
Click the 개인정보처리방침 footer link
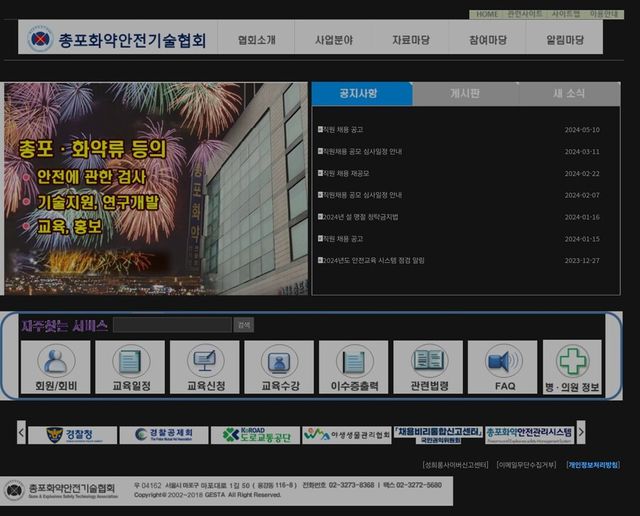point(592,465)
